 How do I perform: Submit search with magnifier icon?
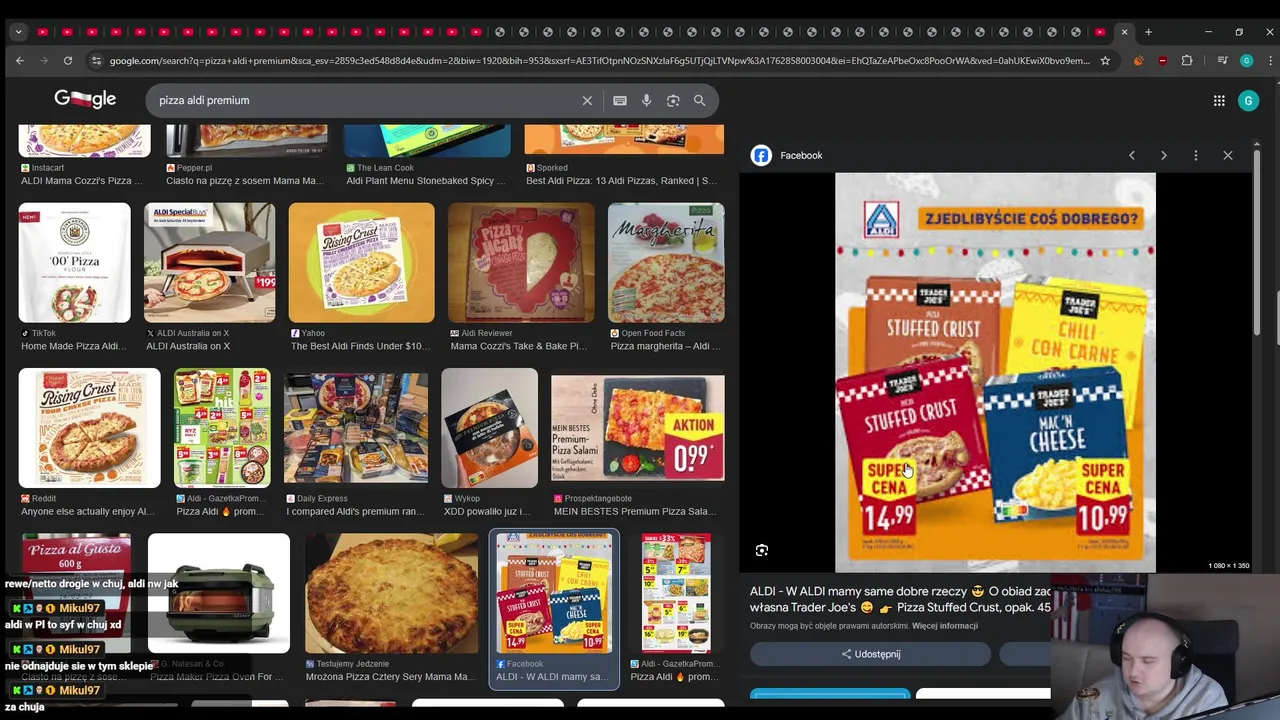pos(700,100)
